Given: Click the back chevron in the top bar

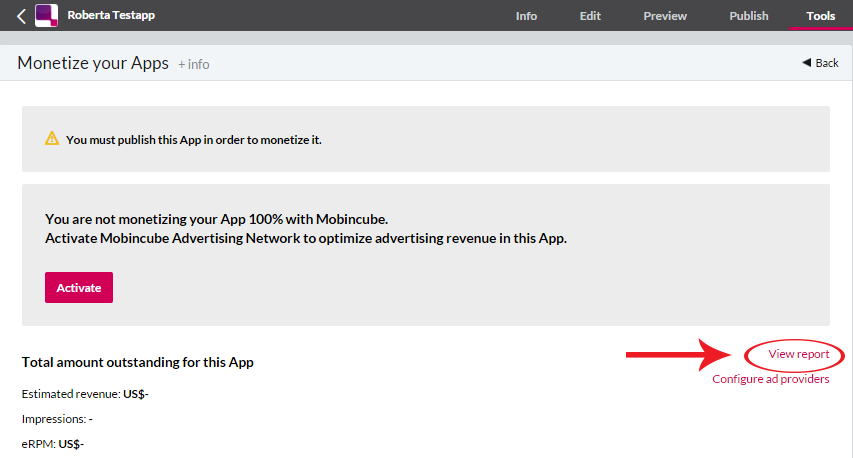Looking at the screenshot, I should pos(21,16).
